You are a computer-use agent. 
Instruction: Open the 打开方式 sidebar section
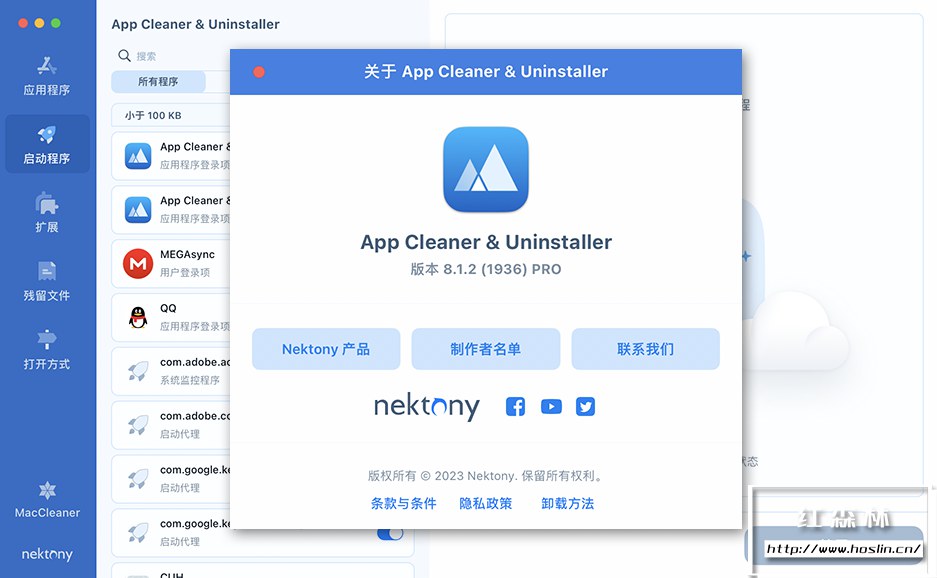(x=47, y=350)
